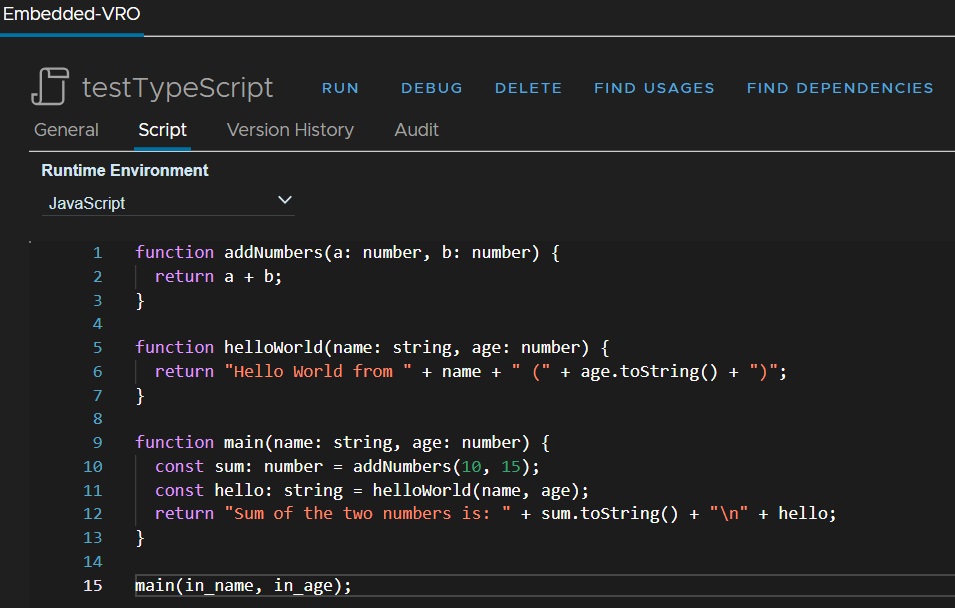The height and width of the screenshot is (608, 955).
Task: Click line number 1 in the gutter
Action: click(97, 253)
